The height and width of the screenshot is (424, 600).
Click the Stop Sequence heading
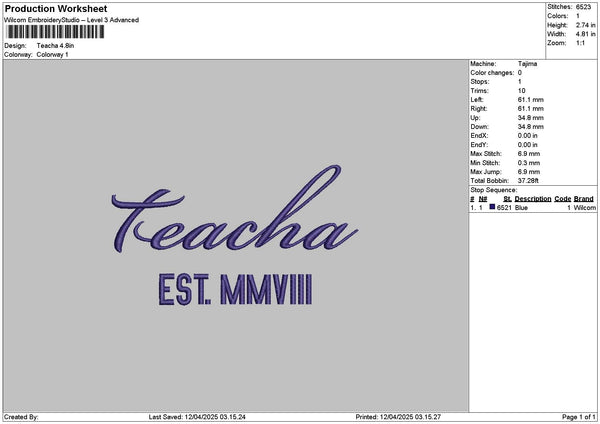494,190
